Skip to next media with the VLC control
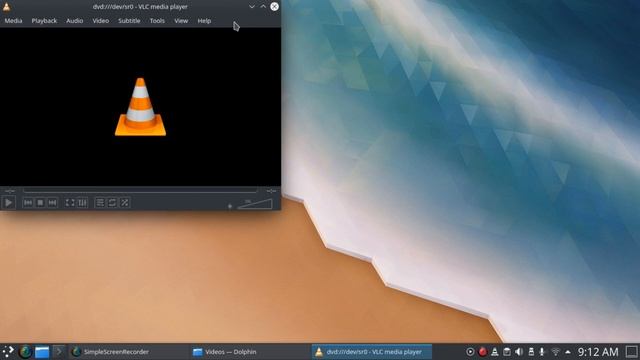Screen dimensions: 640x360 click(52, 202)
